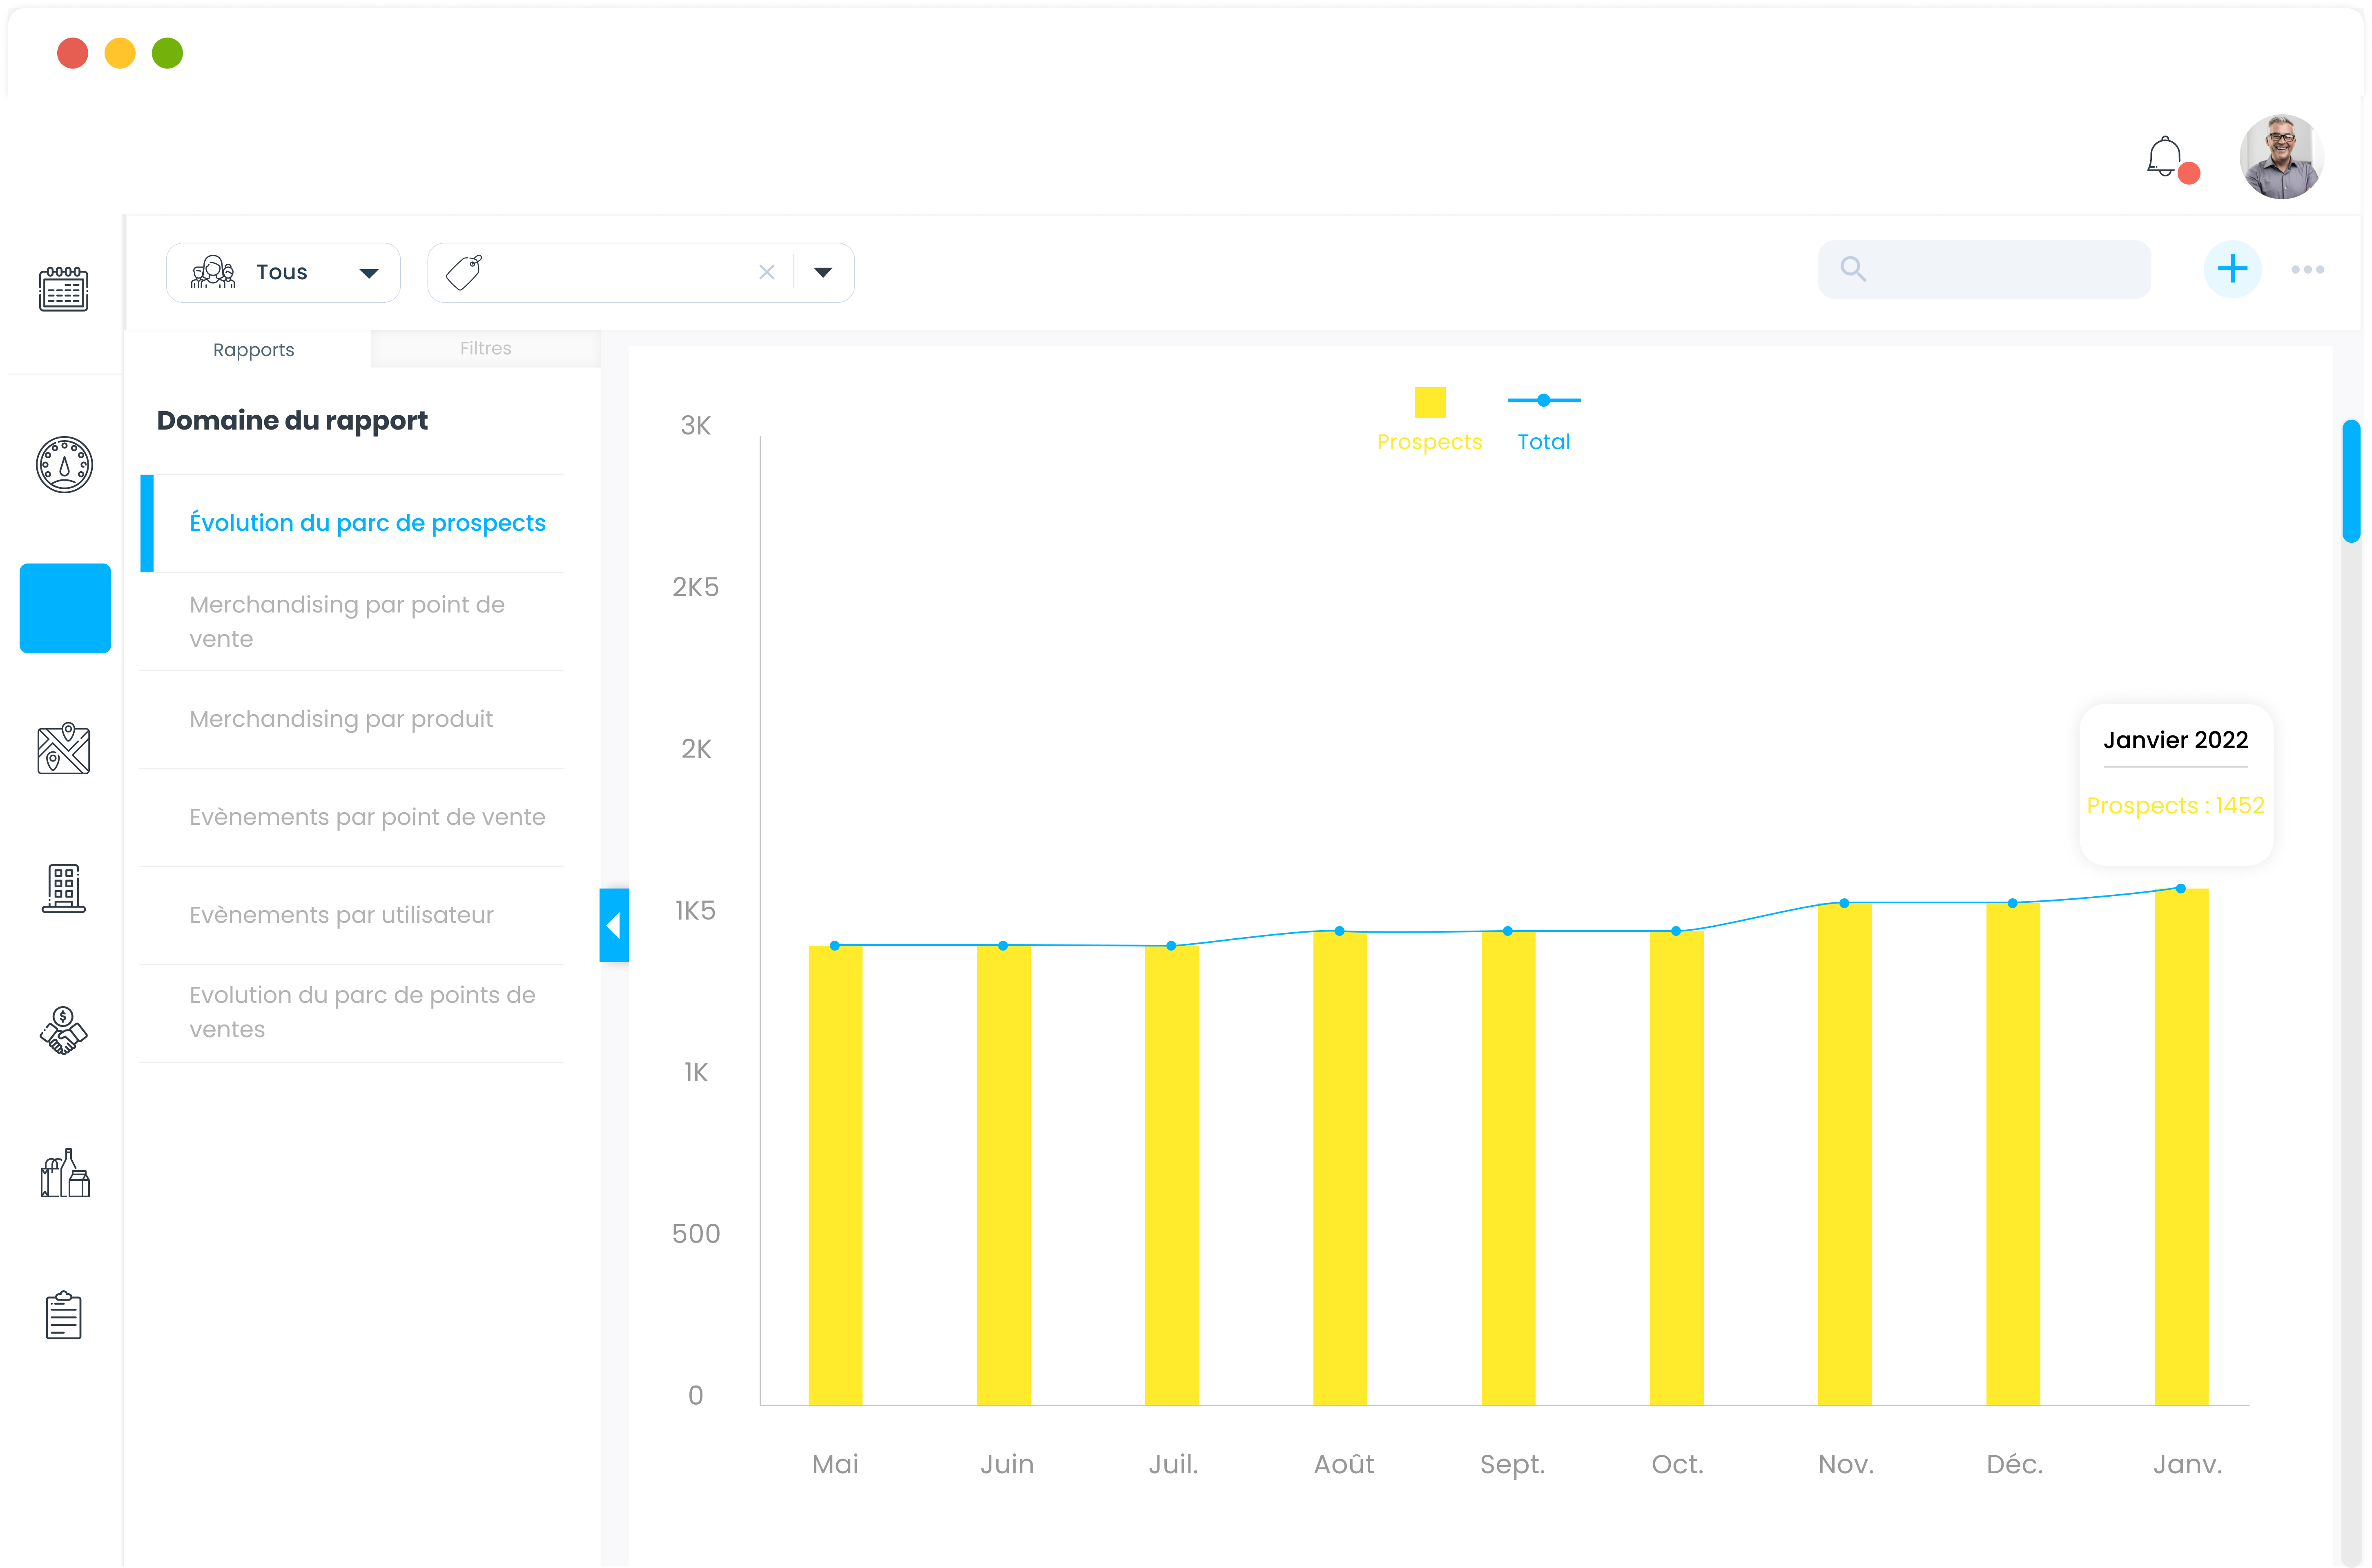Open the building points of sale icon

64,889
